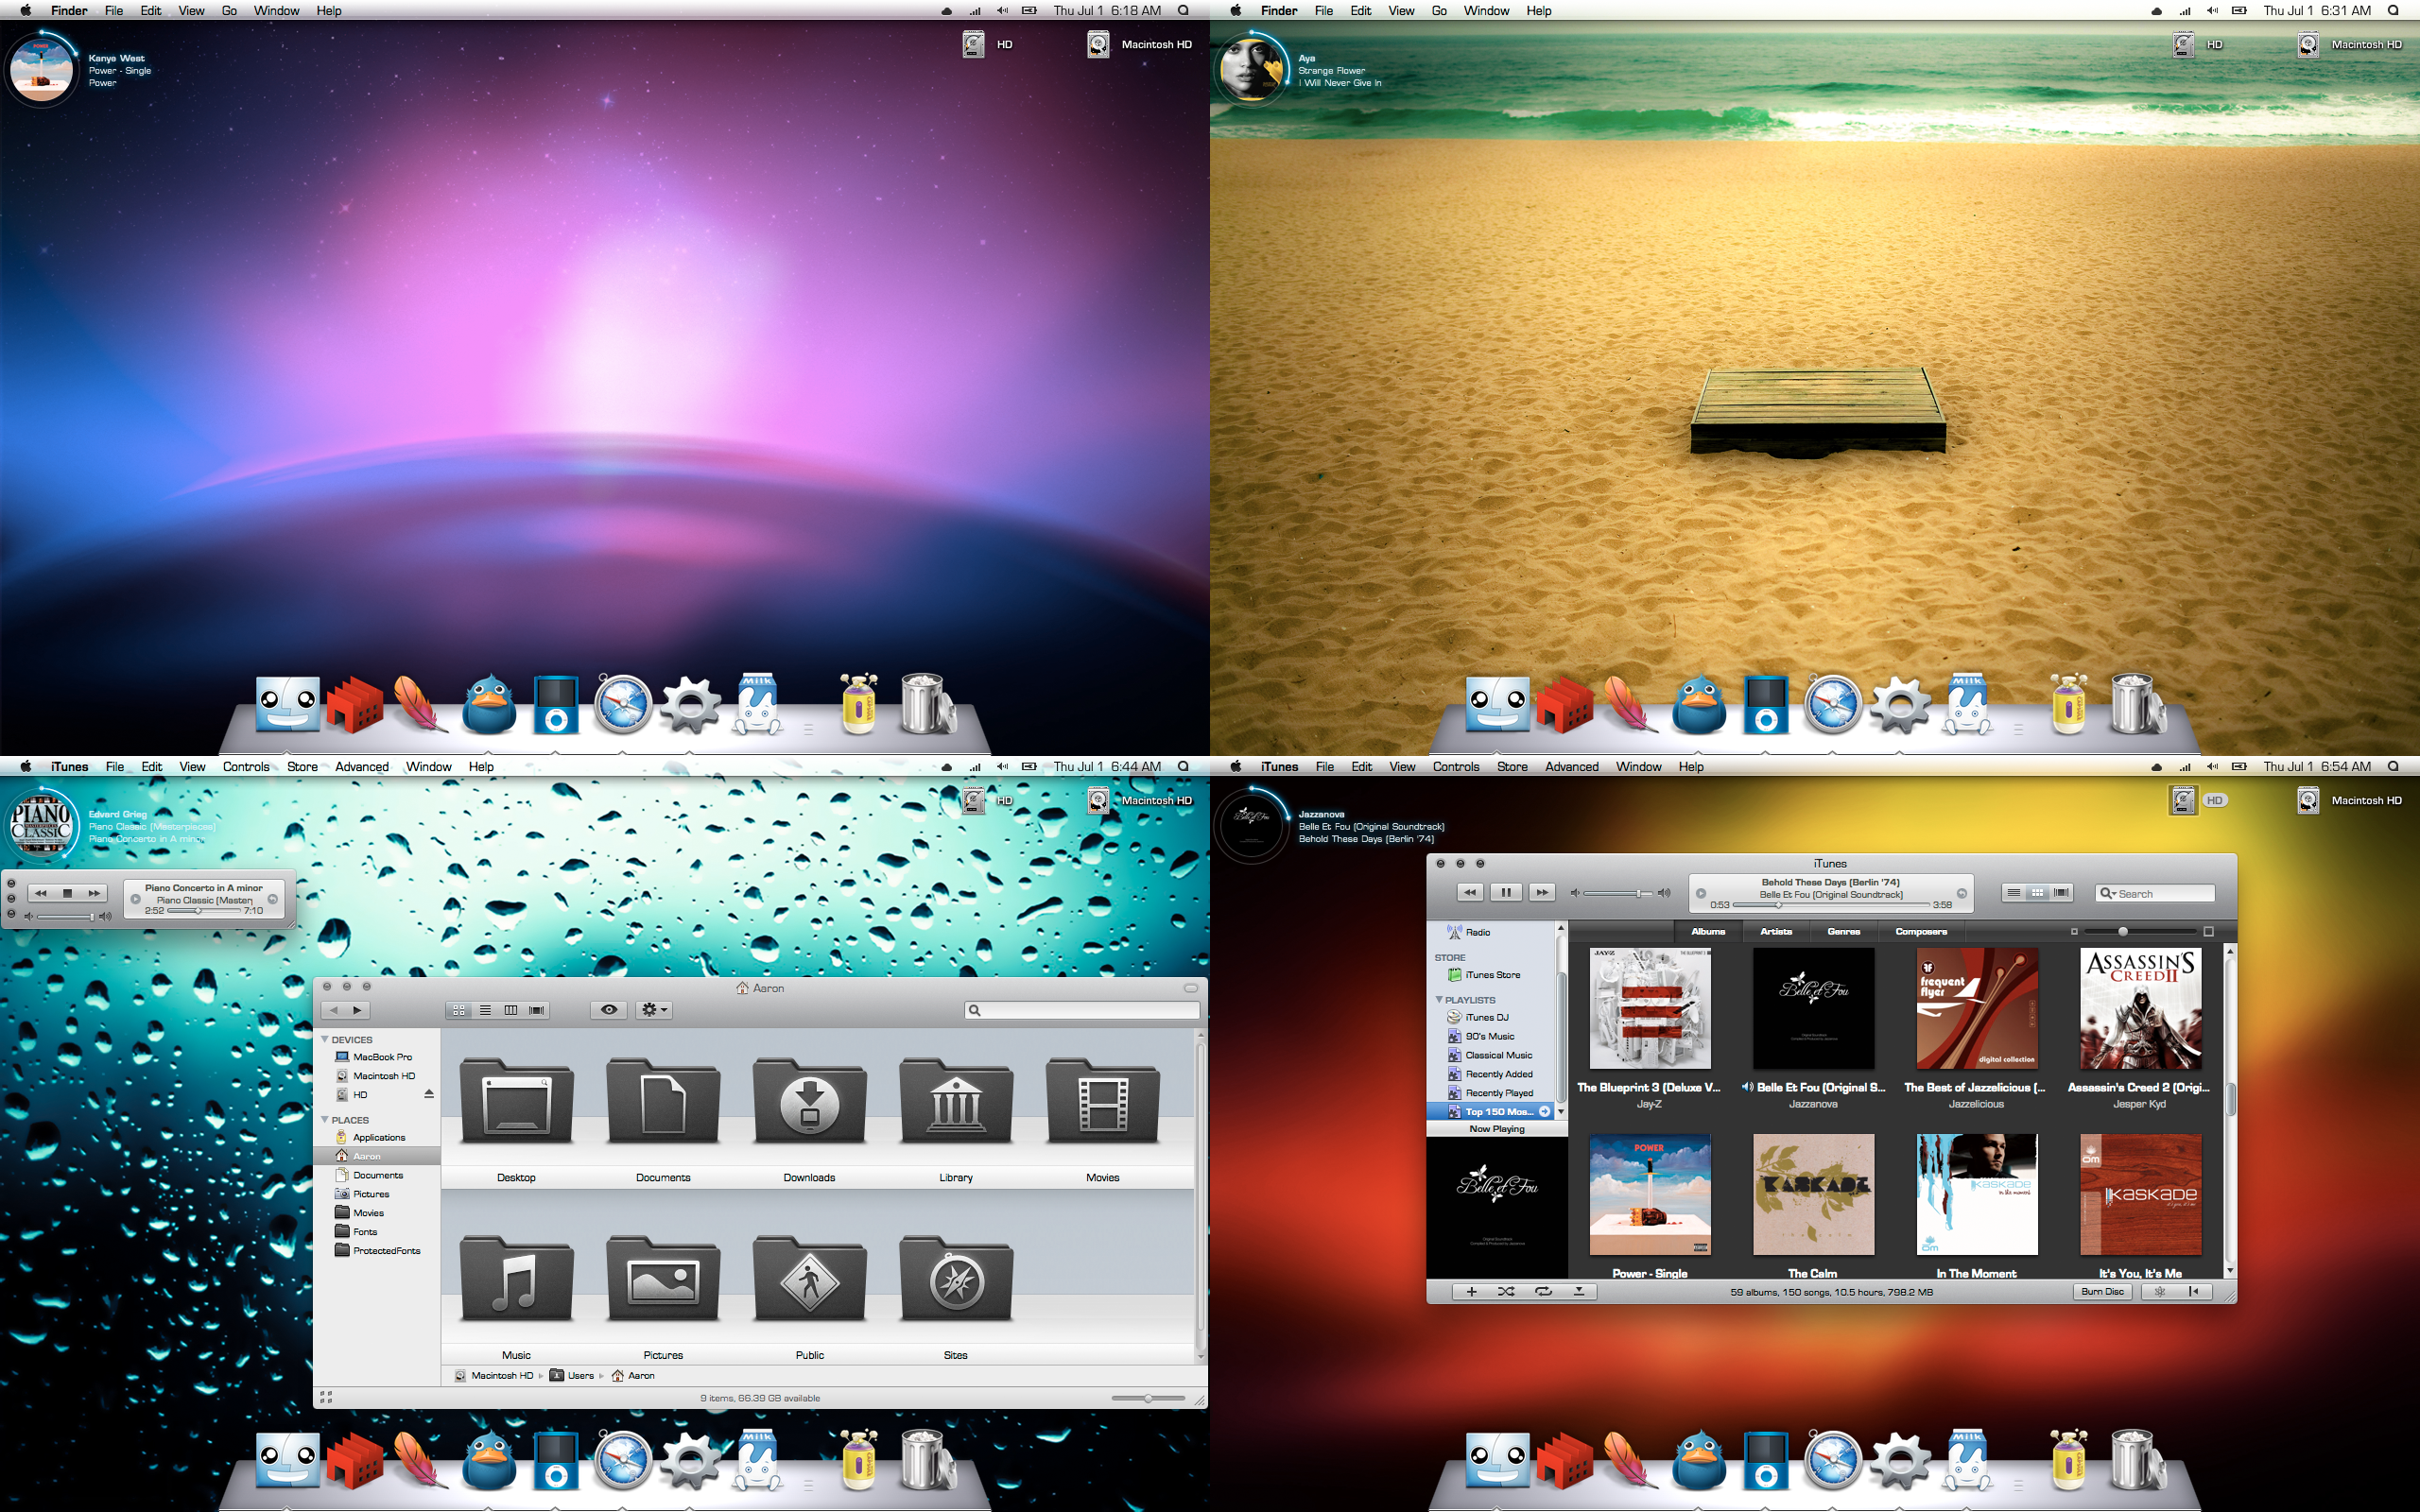Hide the iTunes artwork viewer panel
Viewport: 2420px width, 1512px height.
point(1579,1291)
